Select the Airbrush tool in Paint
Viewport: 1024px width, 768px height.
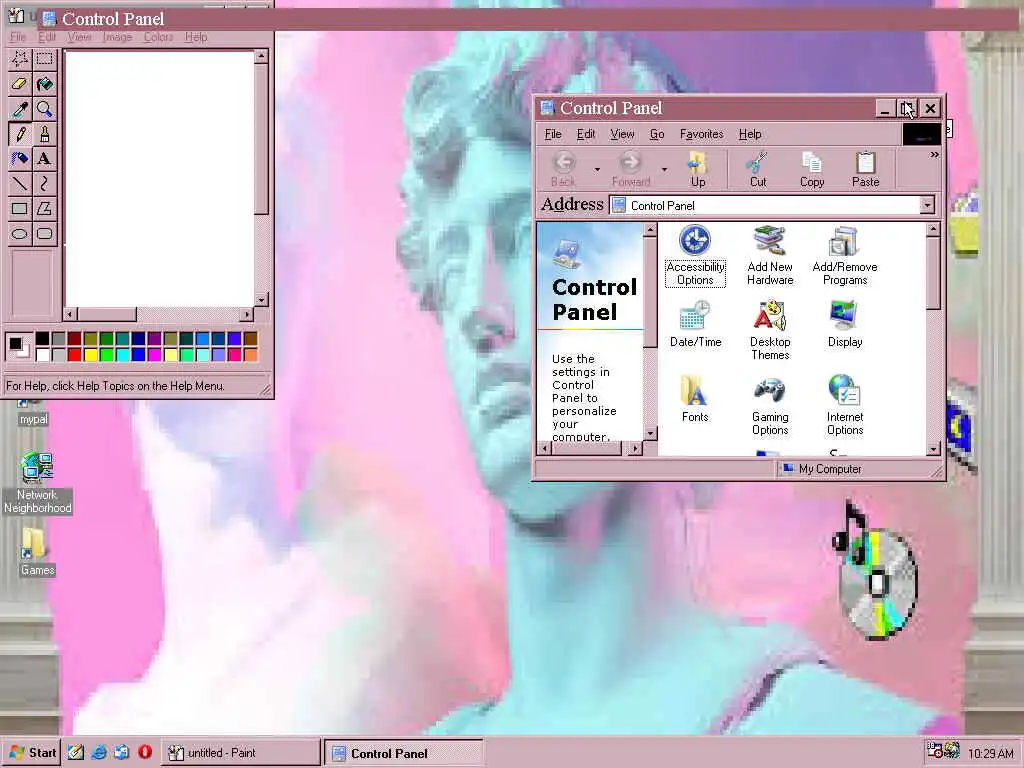[20, 159]
